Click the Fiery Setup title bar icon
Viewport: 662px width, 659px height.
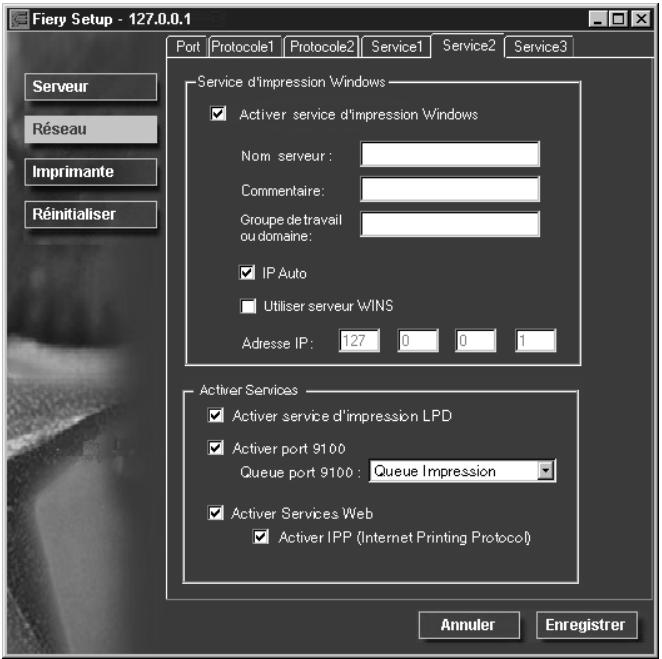[19, 19]
